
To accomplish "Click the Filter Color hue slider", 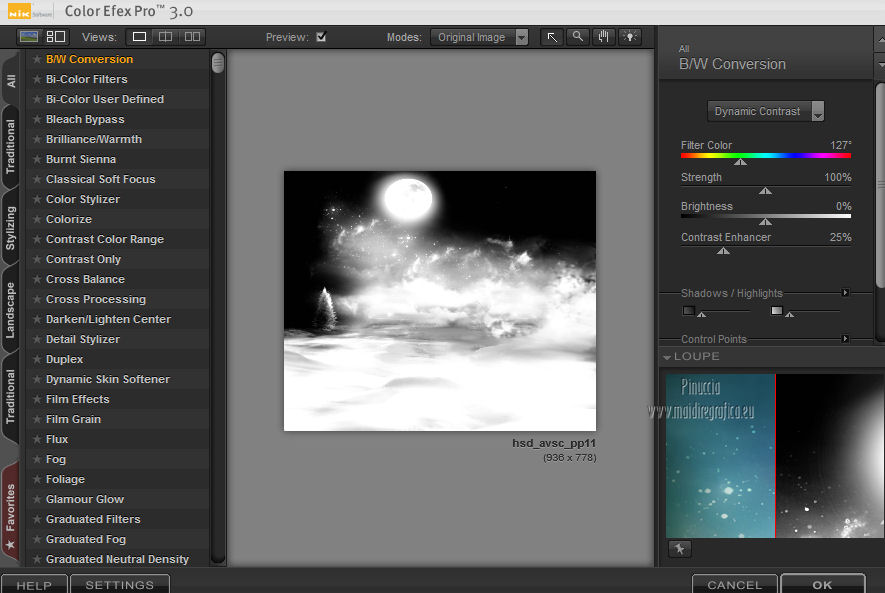I will pos(765,156).
